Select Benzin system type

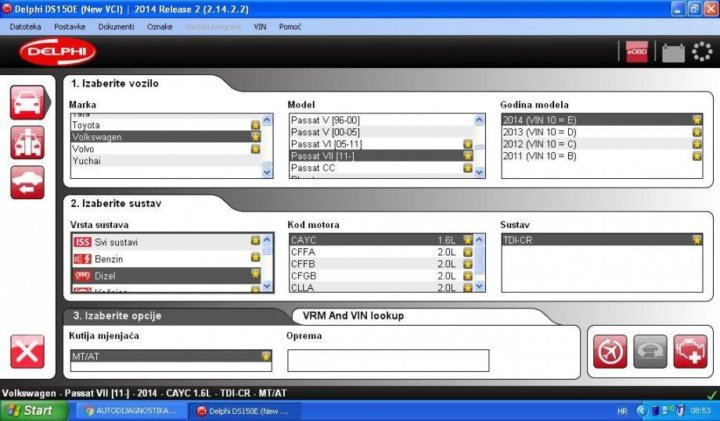click(x=109, y=258)
